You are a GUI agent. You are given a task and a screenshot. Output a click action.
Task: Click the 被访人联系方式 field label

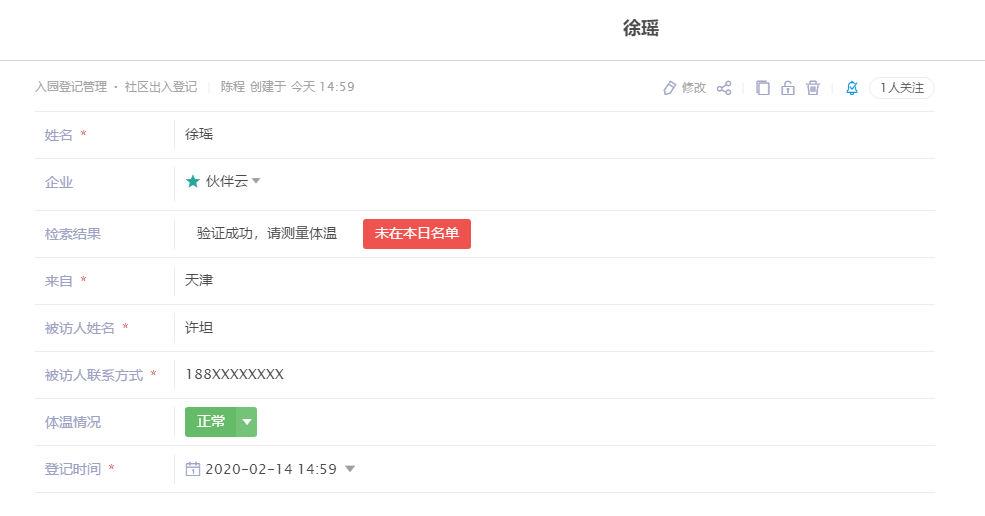(94, 375)
